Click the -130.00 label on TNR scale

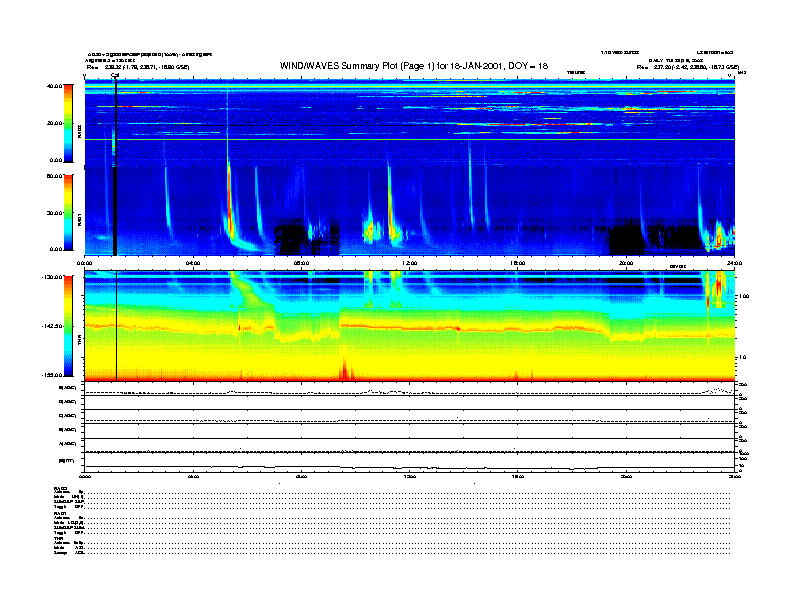(x=52, y=277)
